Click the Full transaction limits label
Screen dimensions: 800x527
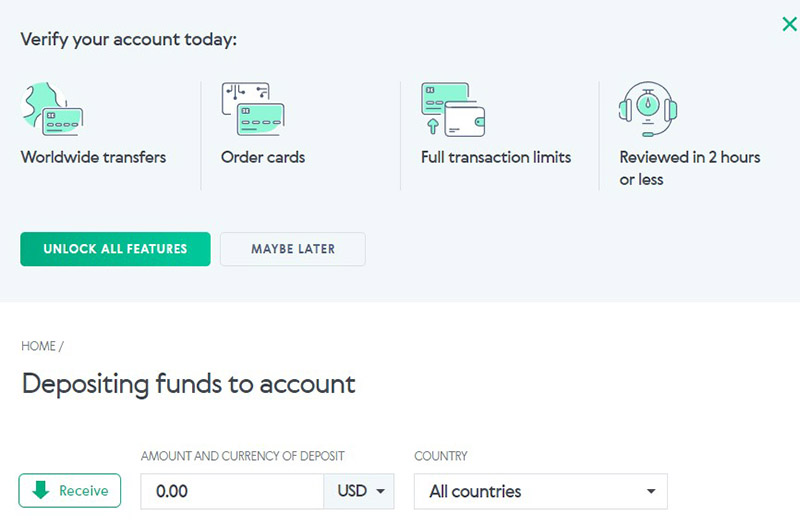click(x=496, y=157)
